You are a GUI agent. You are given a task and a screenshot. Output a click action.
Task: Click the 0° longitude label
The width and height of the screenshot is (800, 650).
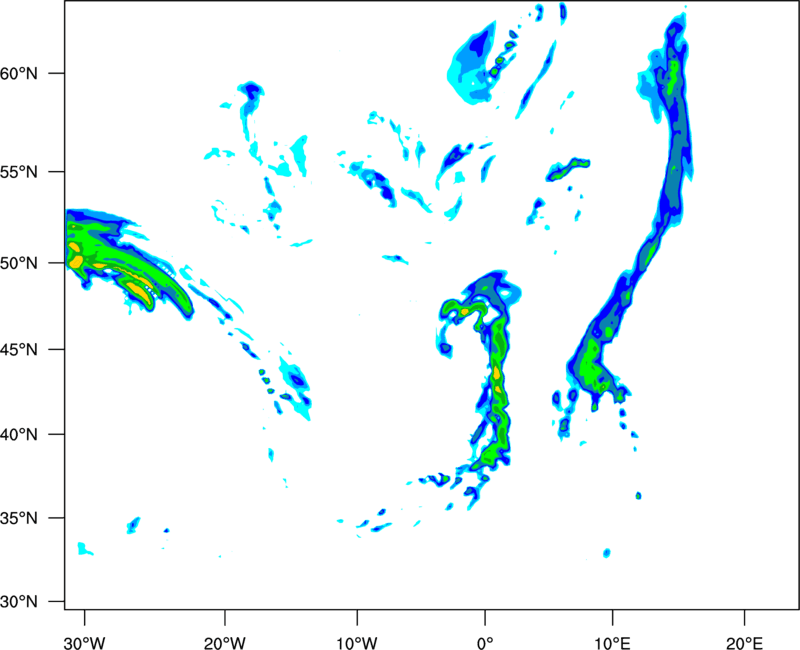pos(485,643)
